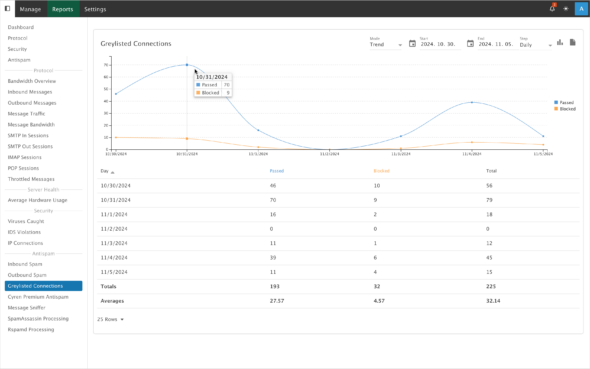Open IDS Violations report

(24, 232)
